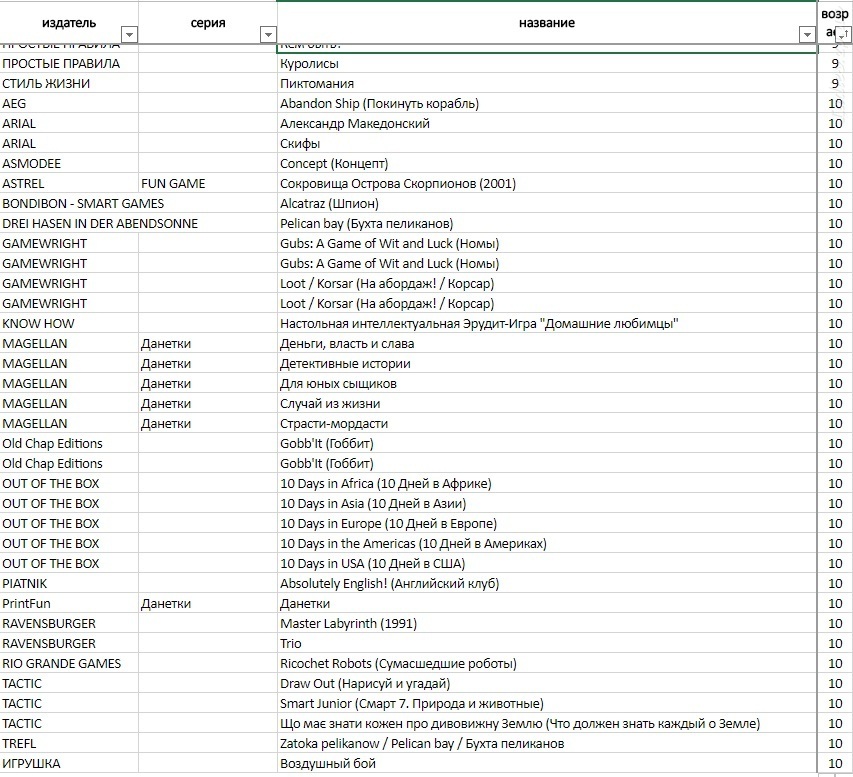Select Данетки series in Страсти-мордасти row
Image resolution: width=853 pixels, height=777 pixels.
coord(208,423)
